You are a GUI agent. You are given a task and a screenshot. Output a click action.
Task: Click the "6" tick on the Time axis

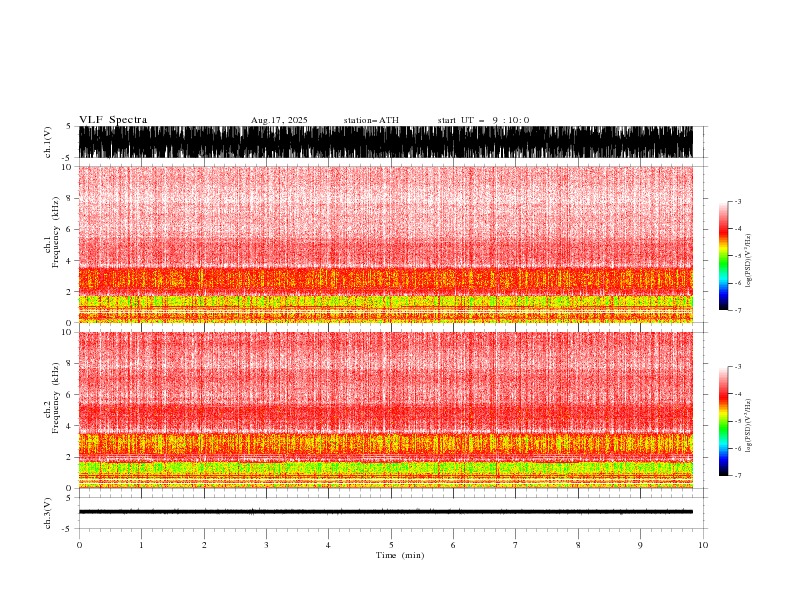click(453, 545)
